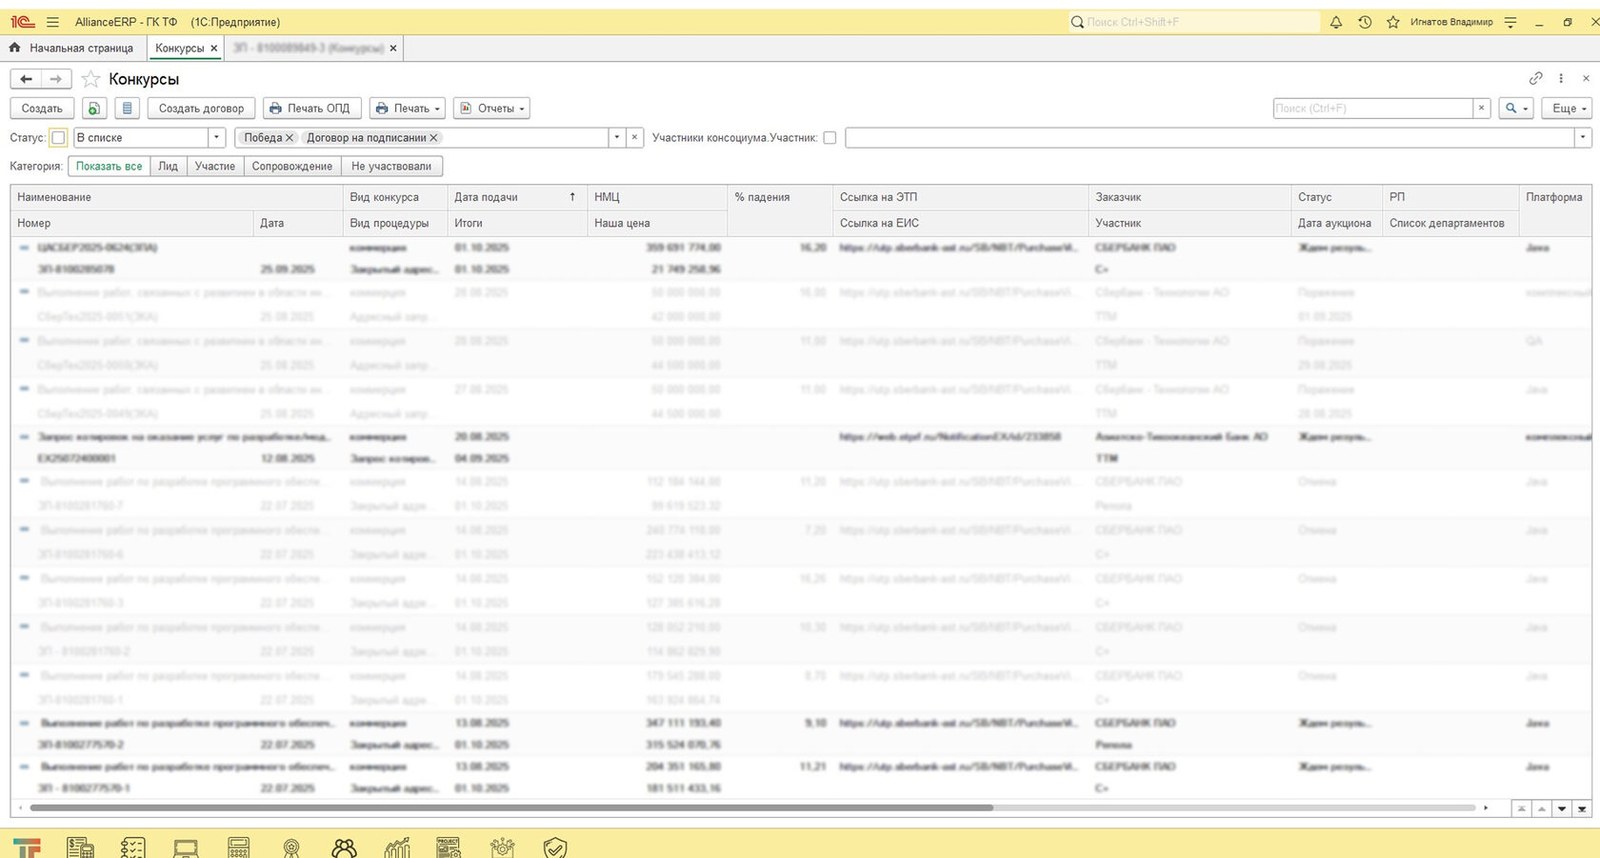
Task: Go forward with the right arrow
Action: [x=56, y=79]
